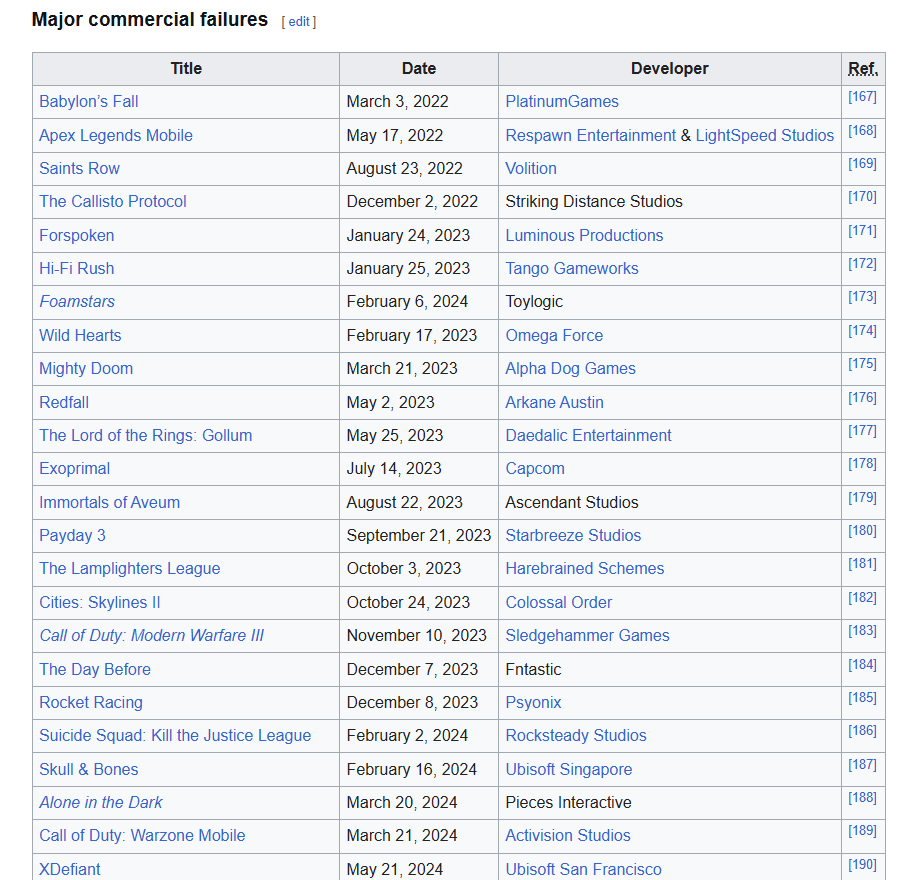Open Immortals of Aveum link
The height and width of the screenshot is (880, 919).
110,502
